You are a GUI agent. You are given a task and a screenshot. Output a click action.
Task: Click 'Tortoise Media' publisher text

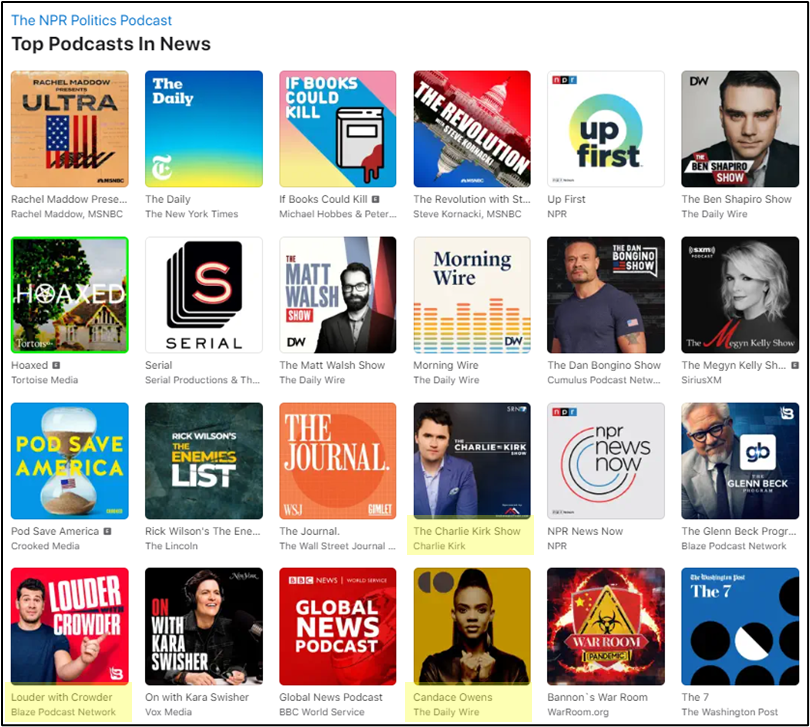[44, 380]
